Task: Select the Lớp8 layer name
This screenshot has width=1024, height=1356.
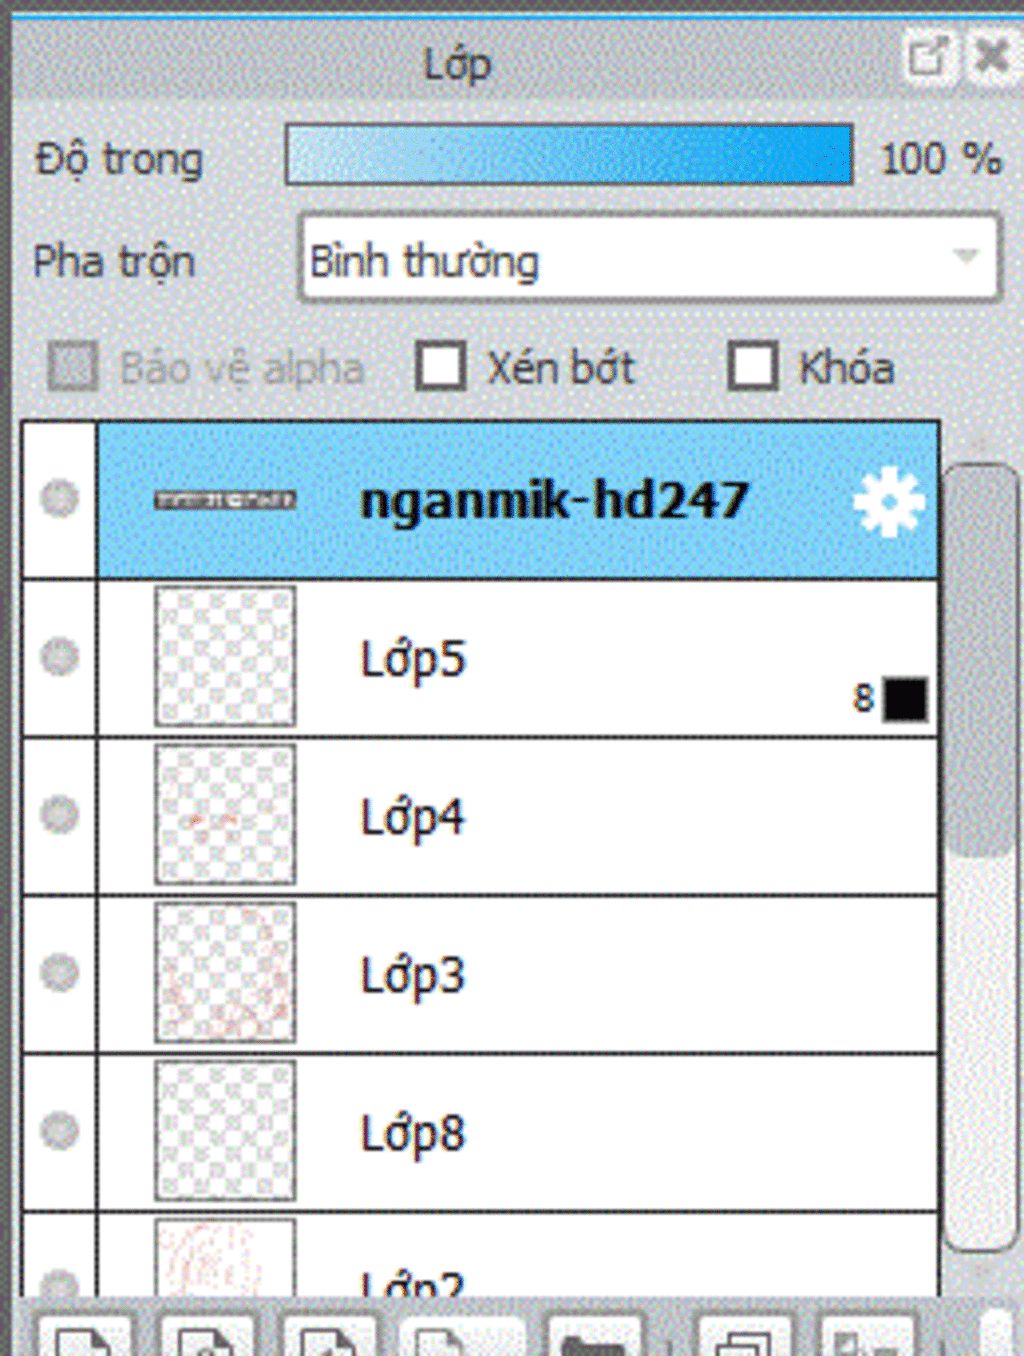Action: [x=412, y=1133]
